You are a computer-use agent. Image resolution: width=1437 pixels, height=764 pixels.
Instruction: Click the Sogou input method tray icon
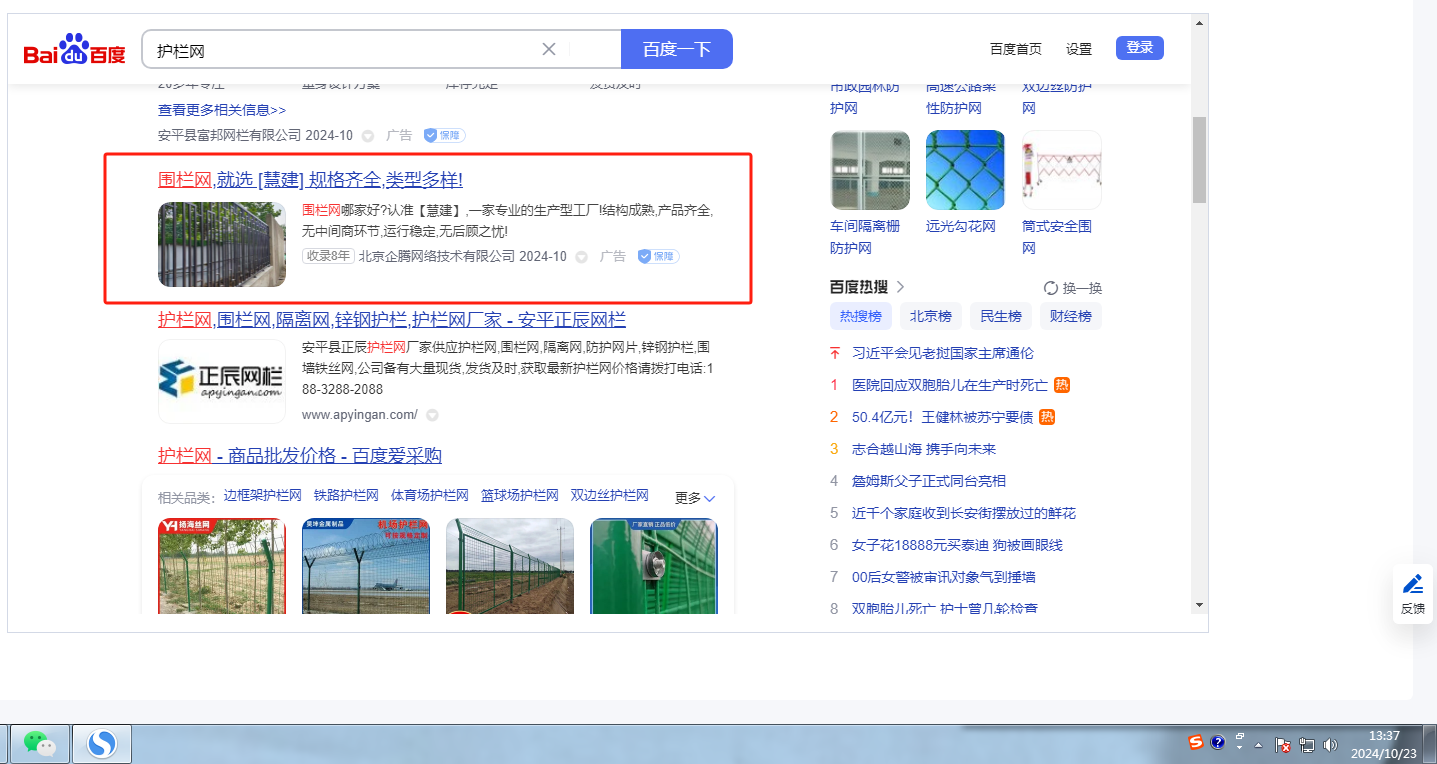click(x=1195, y=742)
